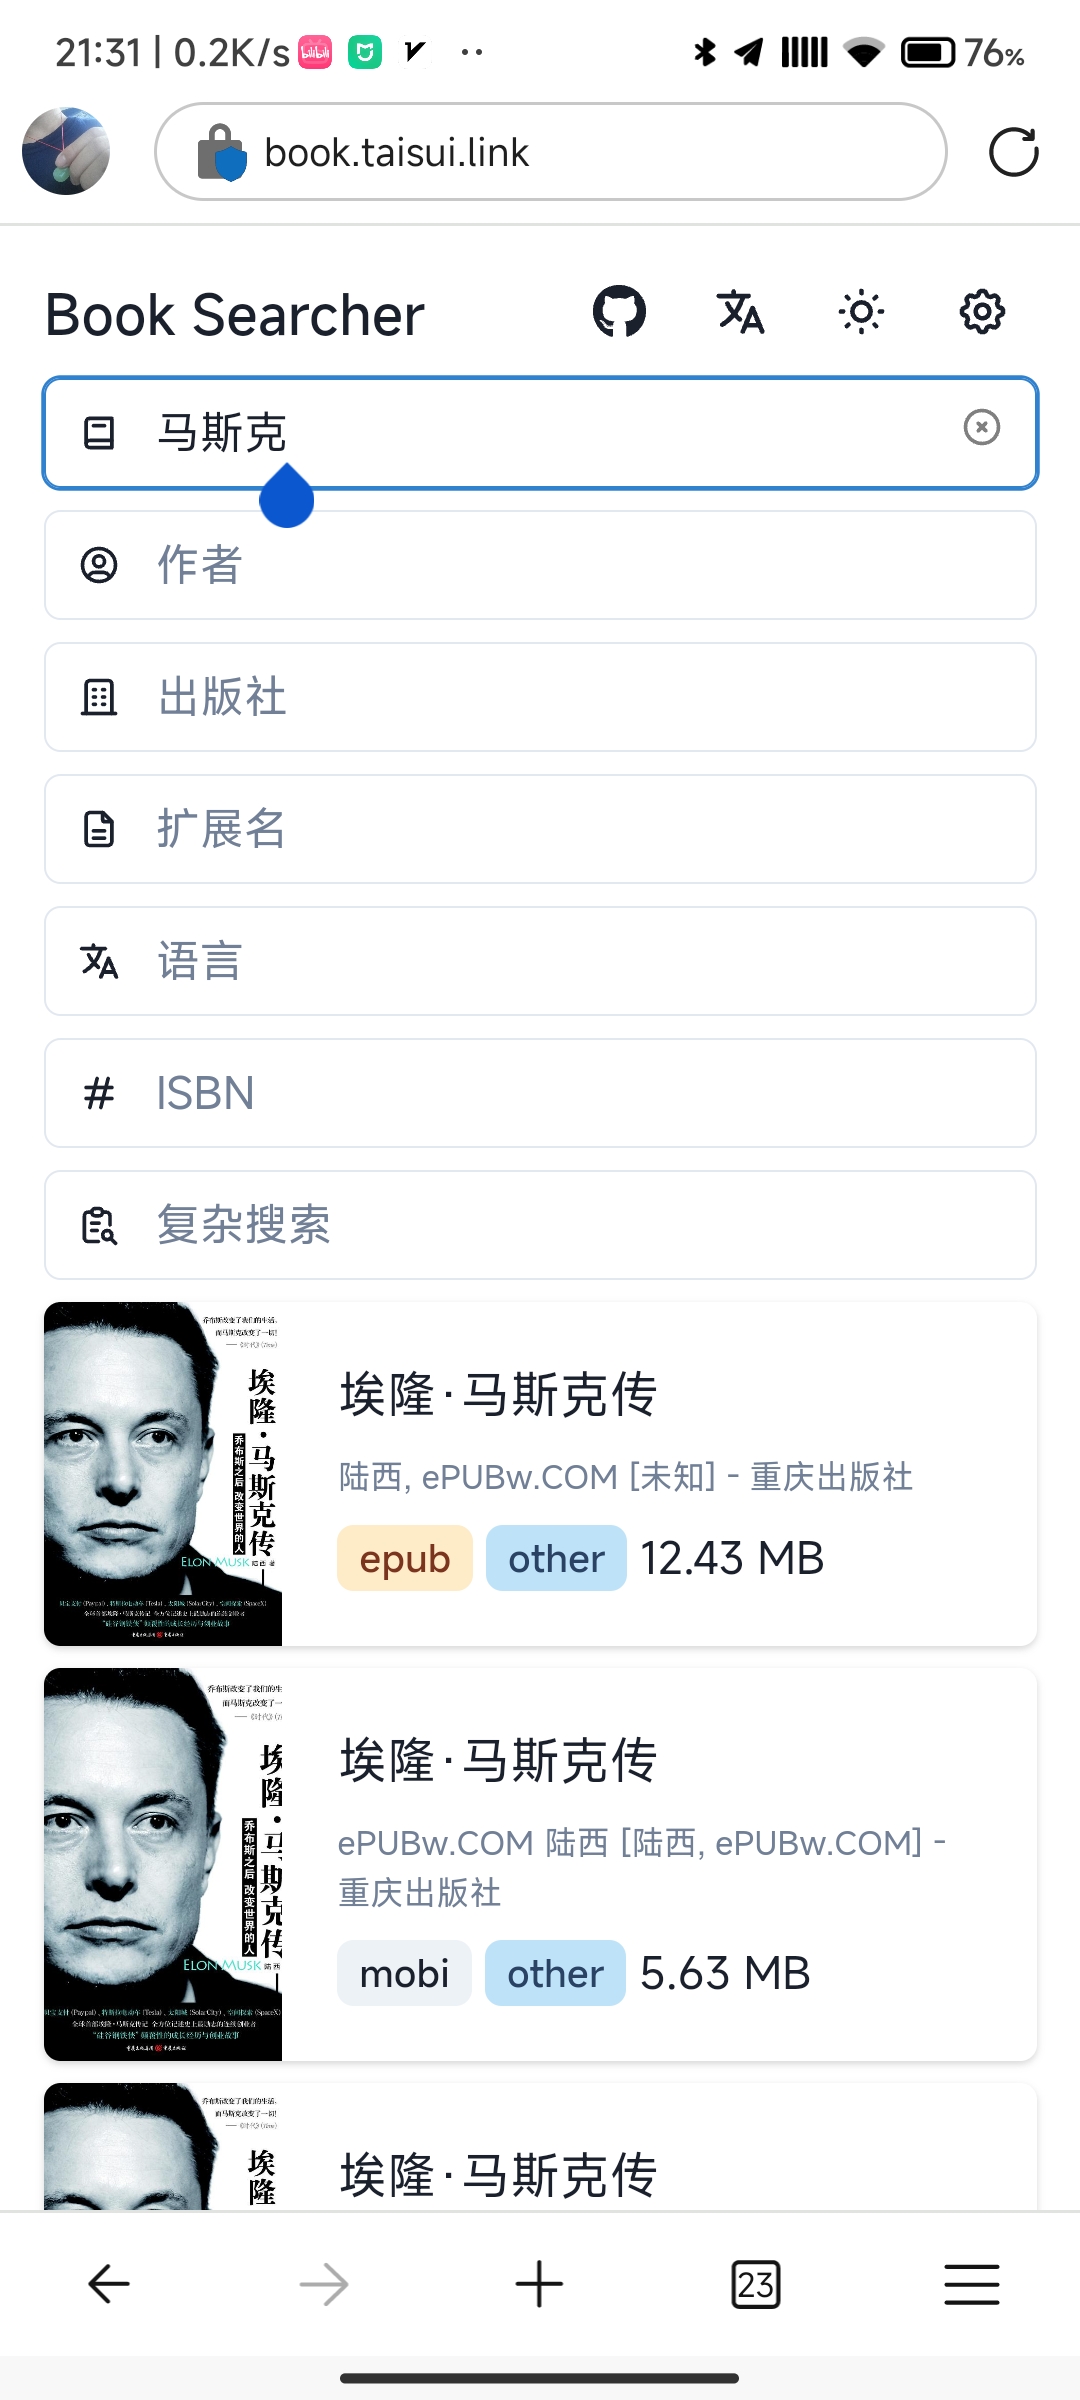Toggle light/dark theme sun icon

pyautogui.click(x=861, y=312)
